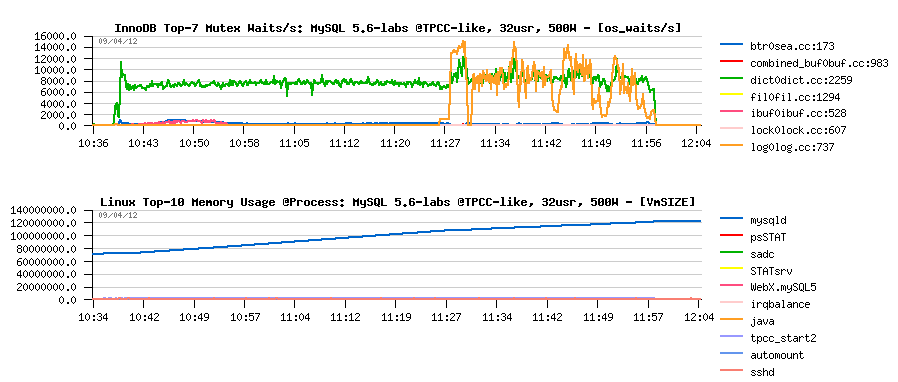Viewport: 898px width, 382px height.
Task: Click the 11:56 time axis label
Action: click(647, 142)
